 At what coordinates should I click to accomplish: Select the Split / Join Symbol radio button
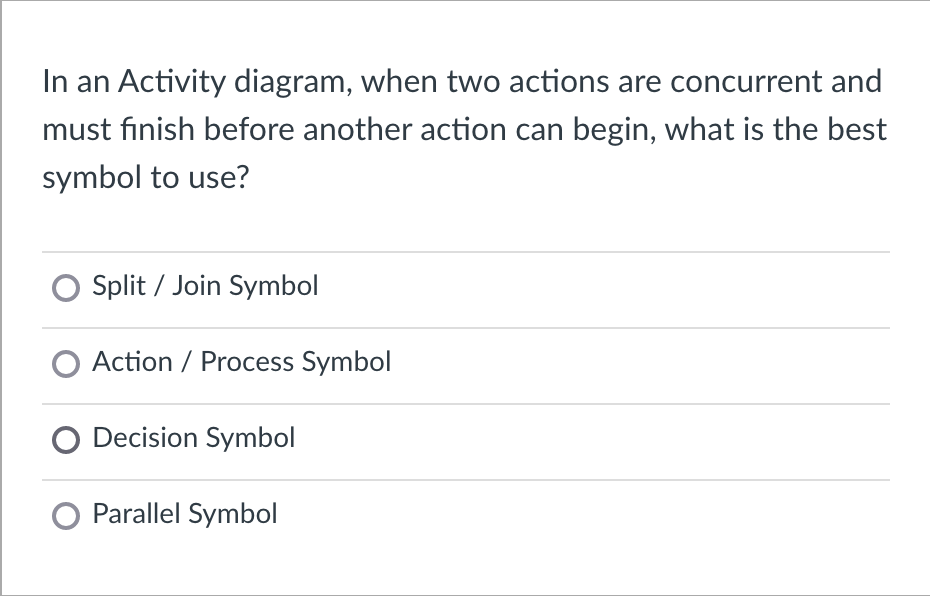pyautogui.click(x=65, y=287)
